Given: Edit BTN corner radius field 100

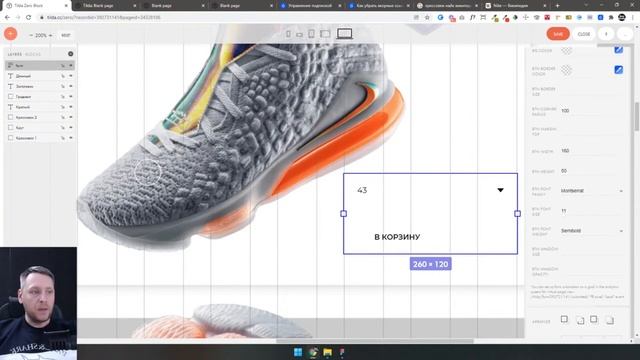Looking at the screenshot, I should pyautogui.click(x=592, y=111).
